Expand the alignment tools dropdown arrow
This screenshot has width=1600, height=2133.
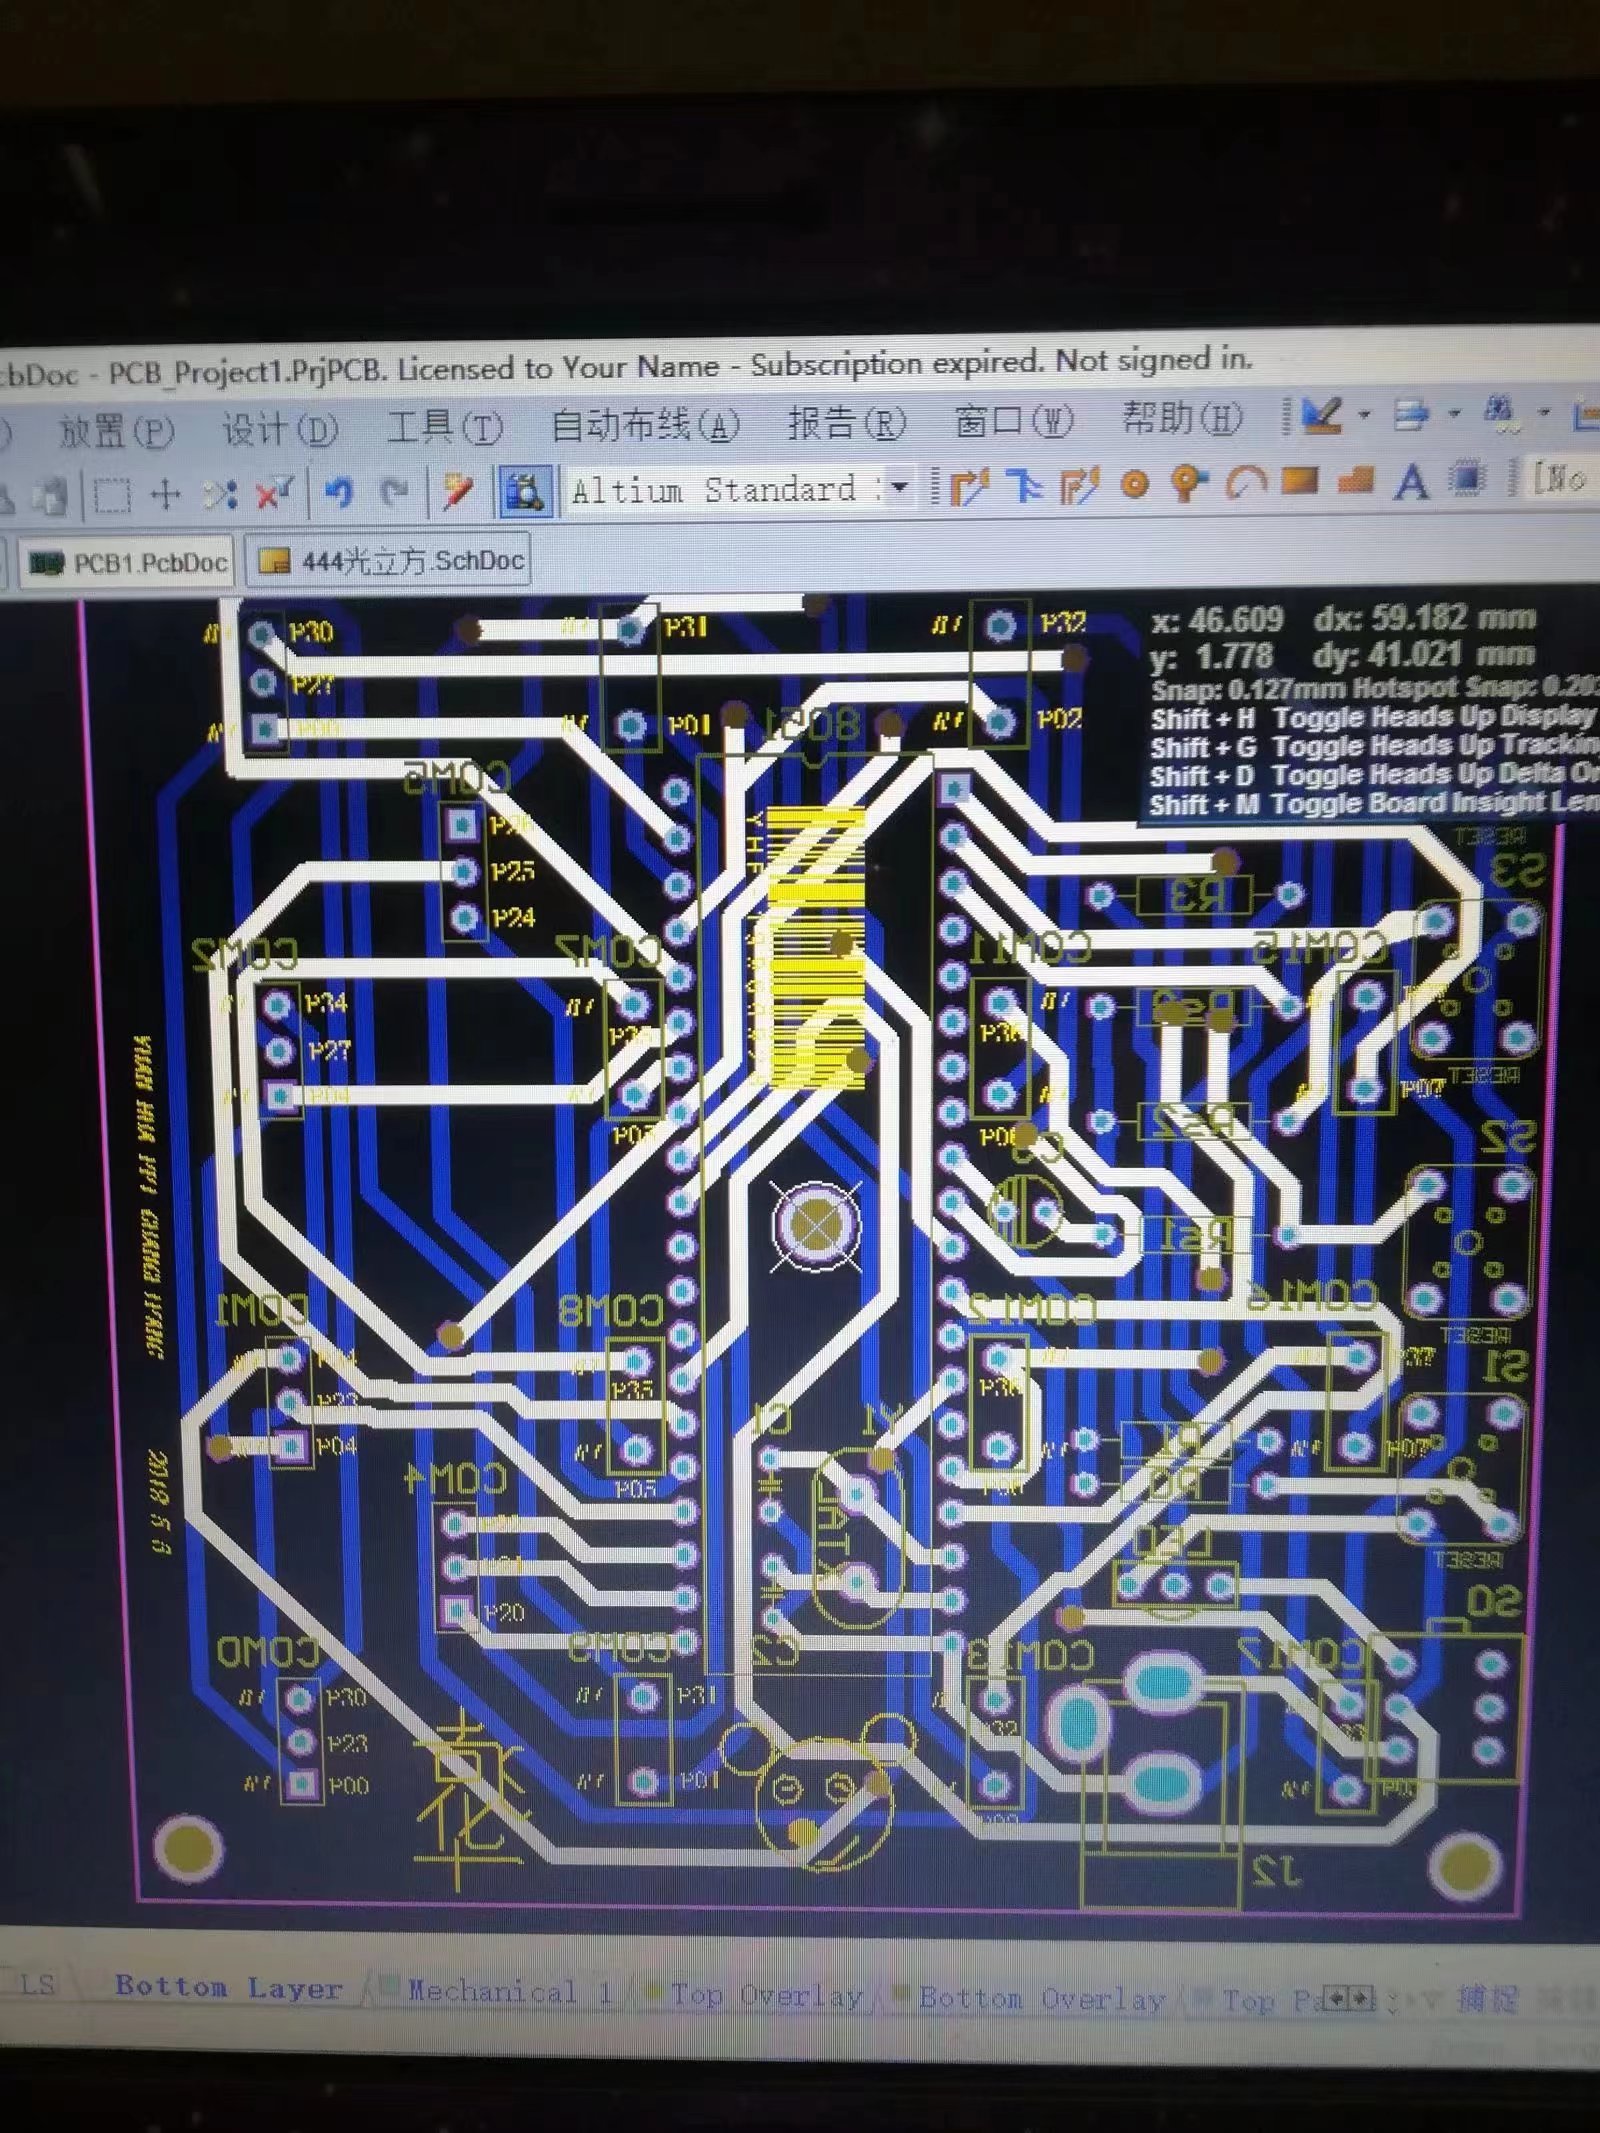1454,412
